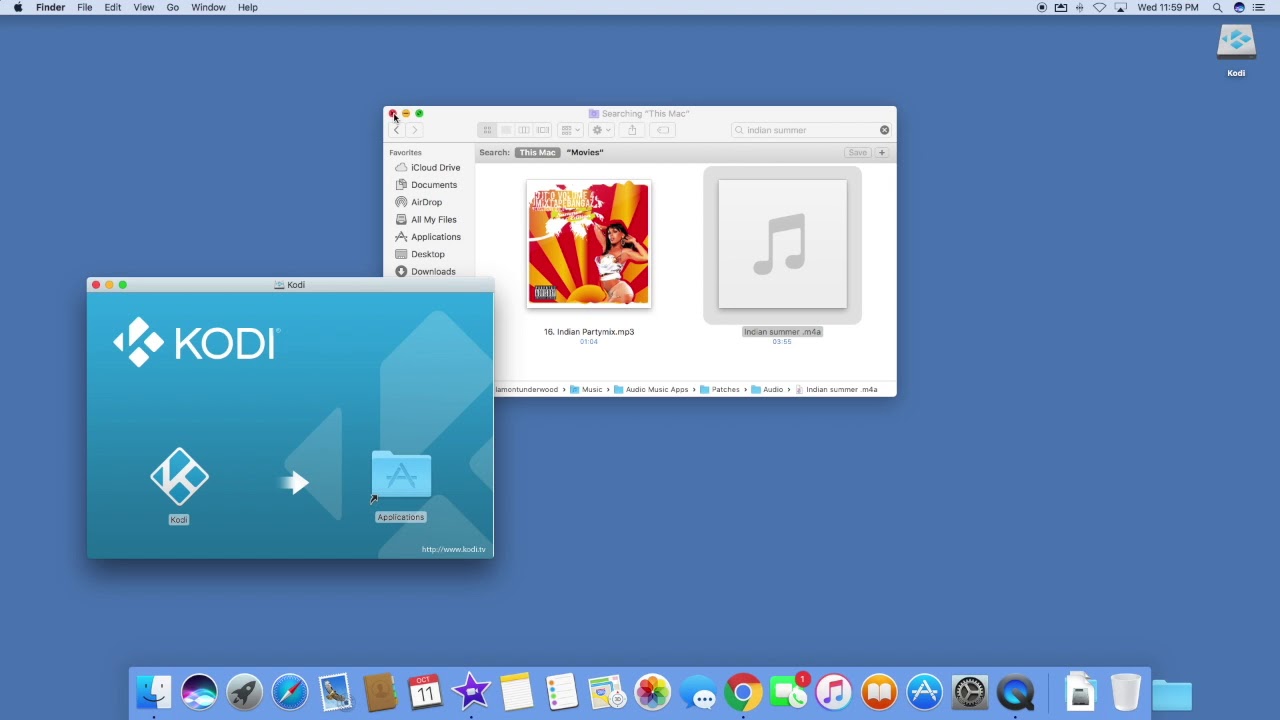Open iTunes music note icon in dock
Screen dimensions: 1280x720
(833, 692)
